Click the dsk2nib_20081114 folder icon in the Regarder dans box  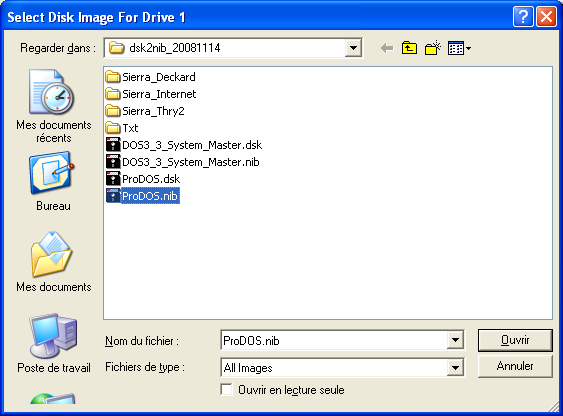[x=116, y=48]
